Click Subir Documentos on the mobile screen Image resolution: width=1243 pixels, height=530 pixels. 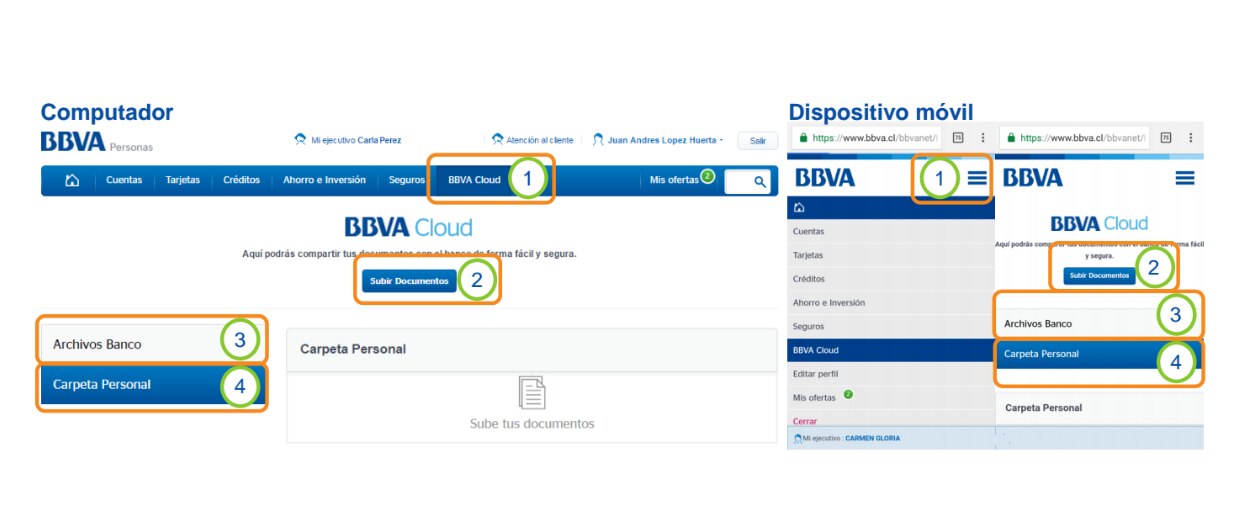pyautogui.click(x=1099, y=275)
